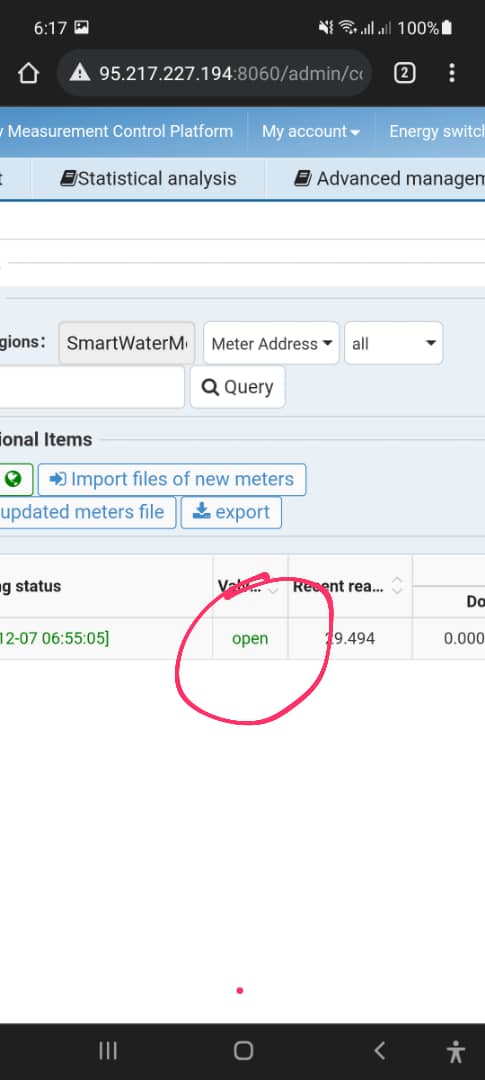Open the Statistical analysis tab
Image resolution: width=485 pixels, height=1080 pixels.
pos(148,179)
